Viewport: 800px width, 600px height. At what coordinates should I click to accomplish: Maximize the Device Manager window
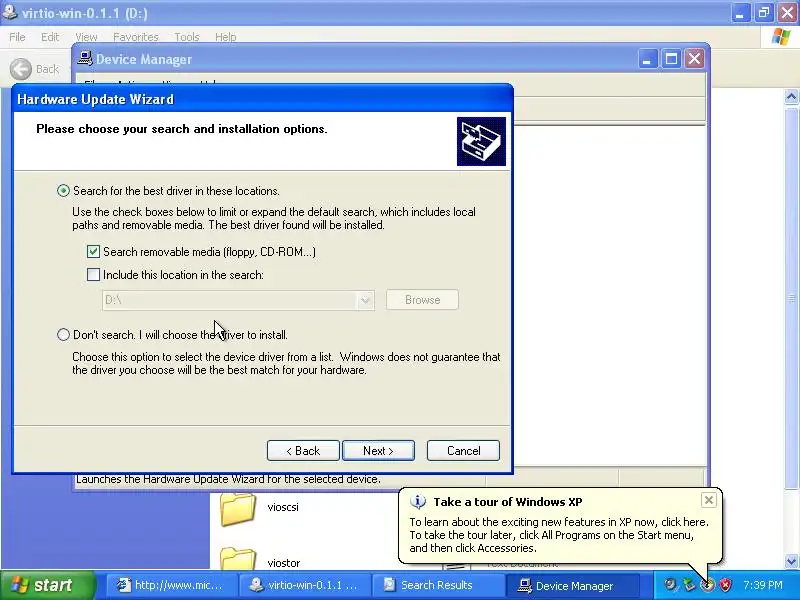click(x=671, y=59)
